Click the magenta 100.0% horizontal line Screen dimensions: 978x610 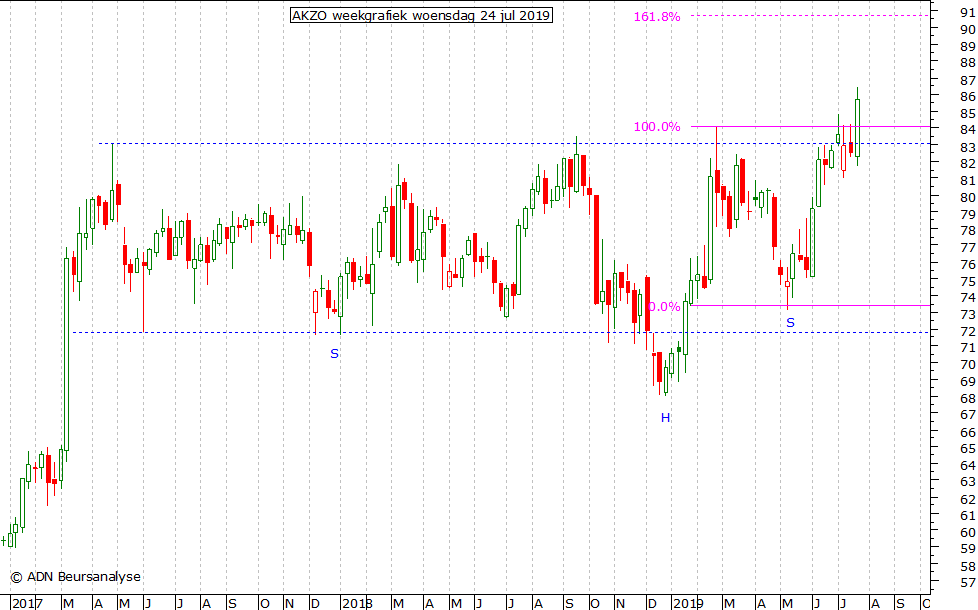pos(811,127)
